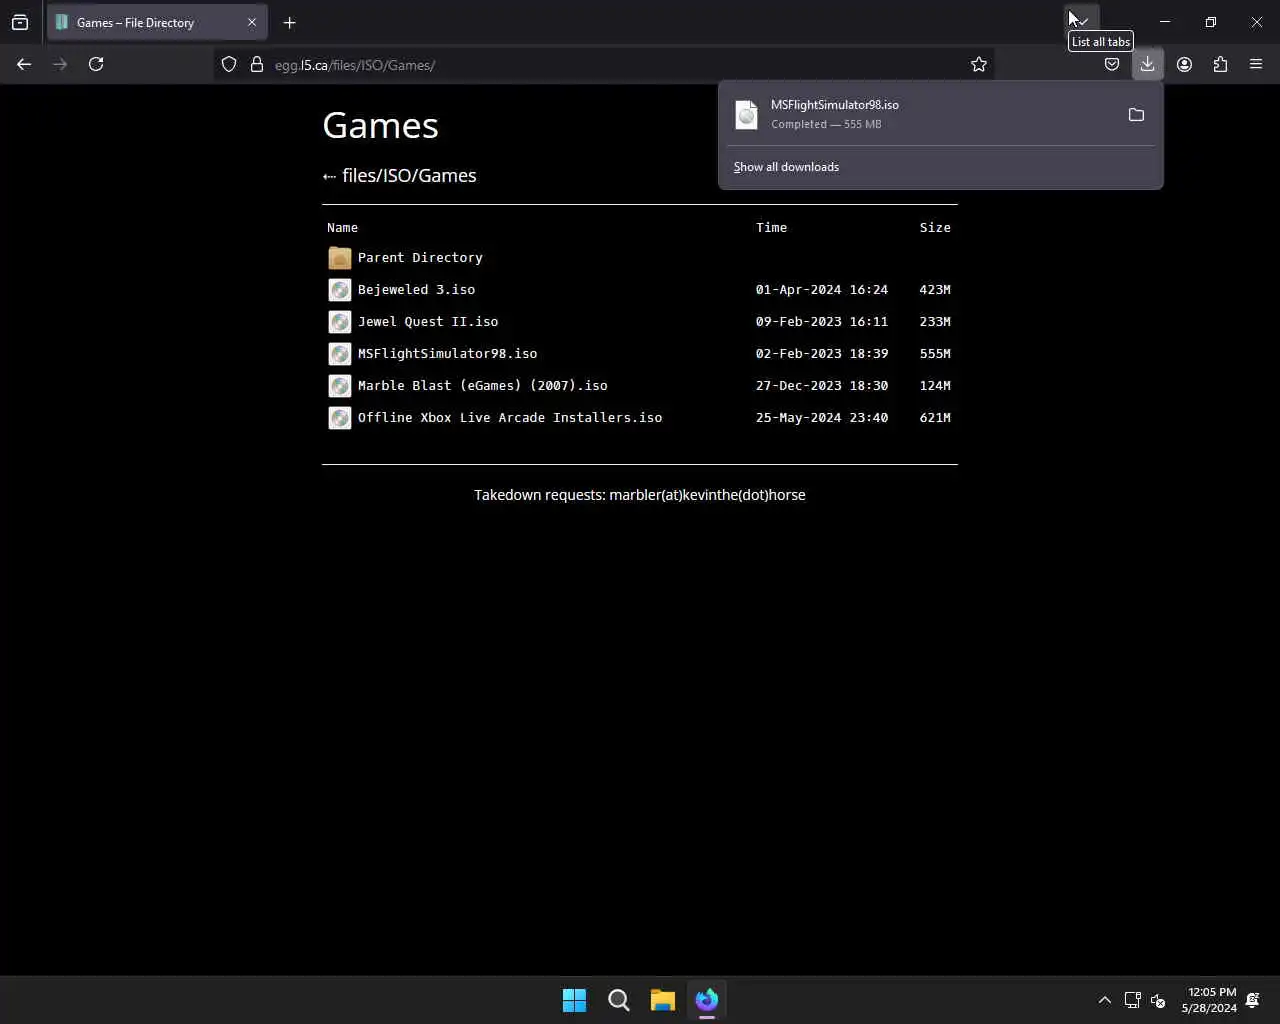Click disc icon beside MSFlightSimulator98.iso in list

tap(340, 354)
